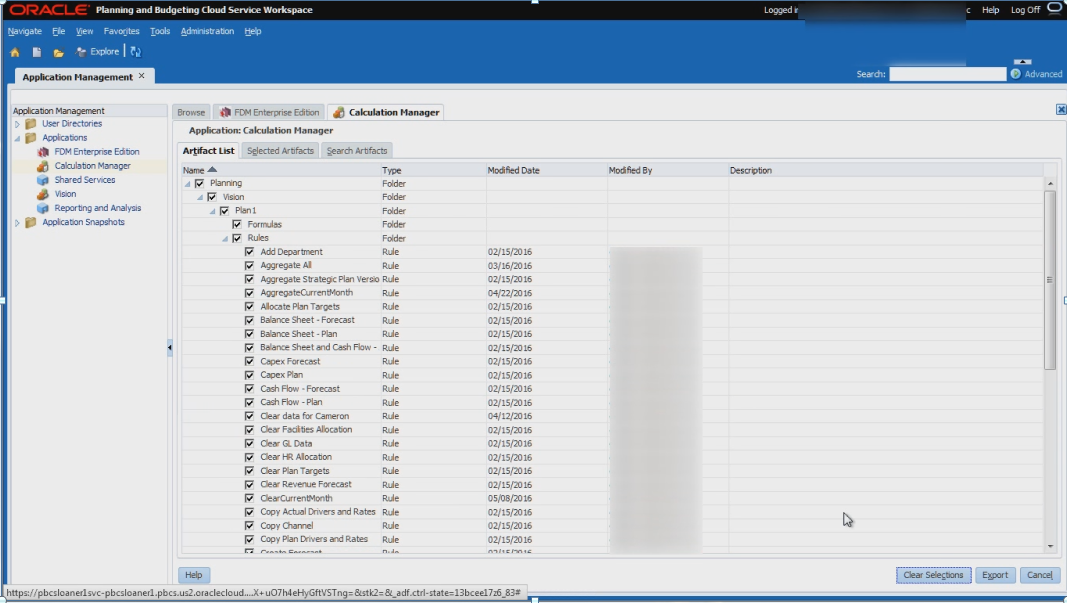Image resolution: width=1067 pixels, height=603 pixels.
Task: Collapse the Plan1 folder row
Action: [x=212, y=211]
